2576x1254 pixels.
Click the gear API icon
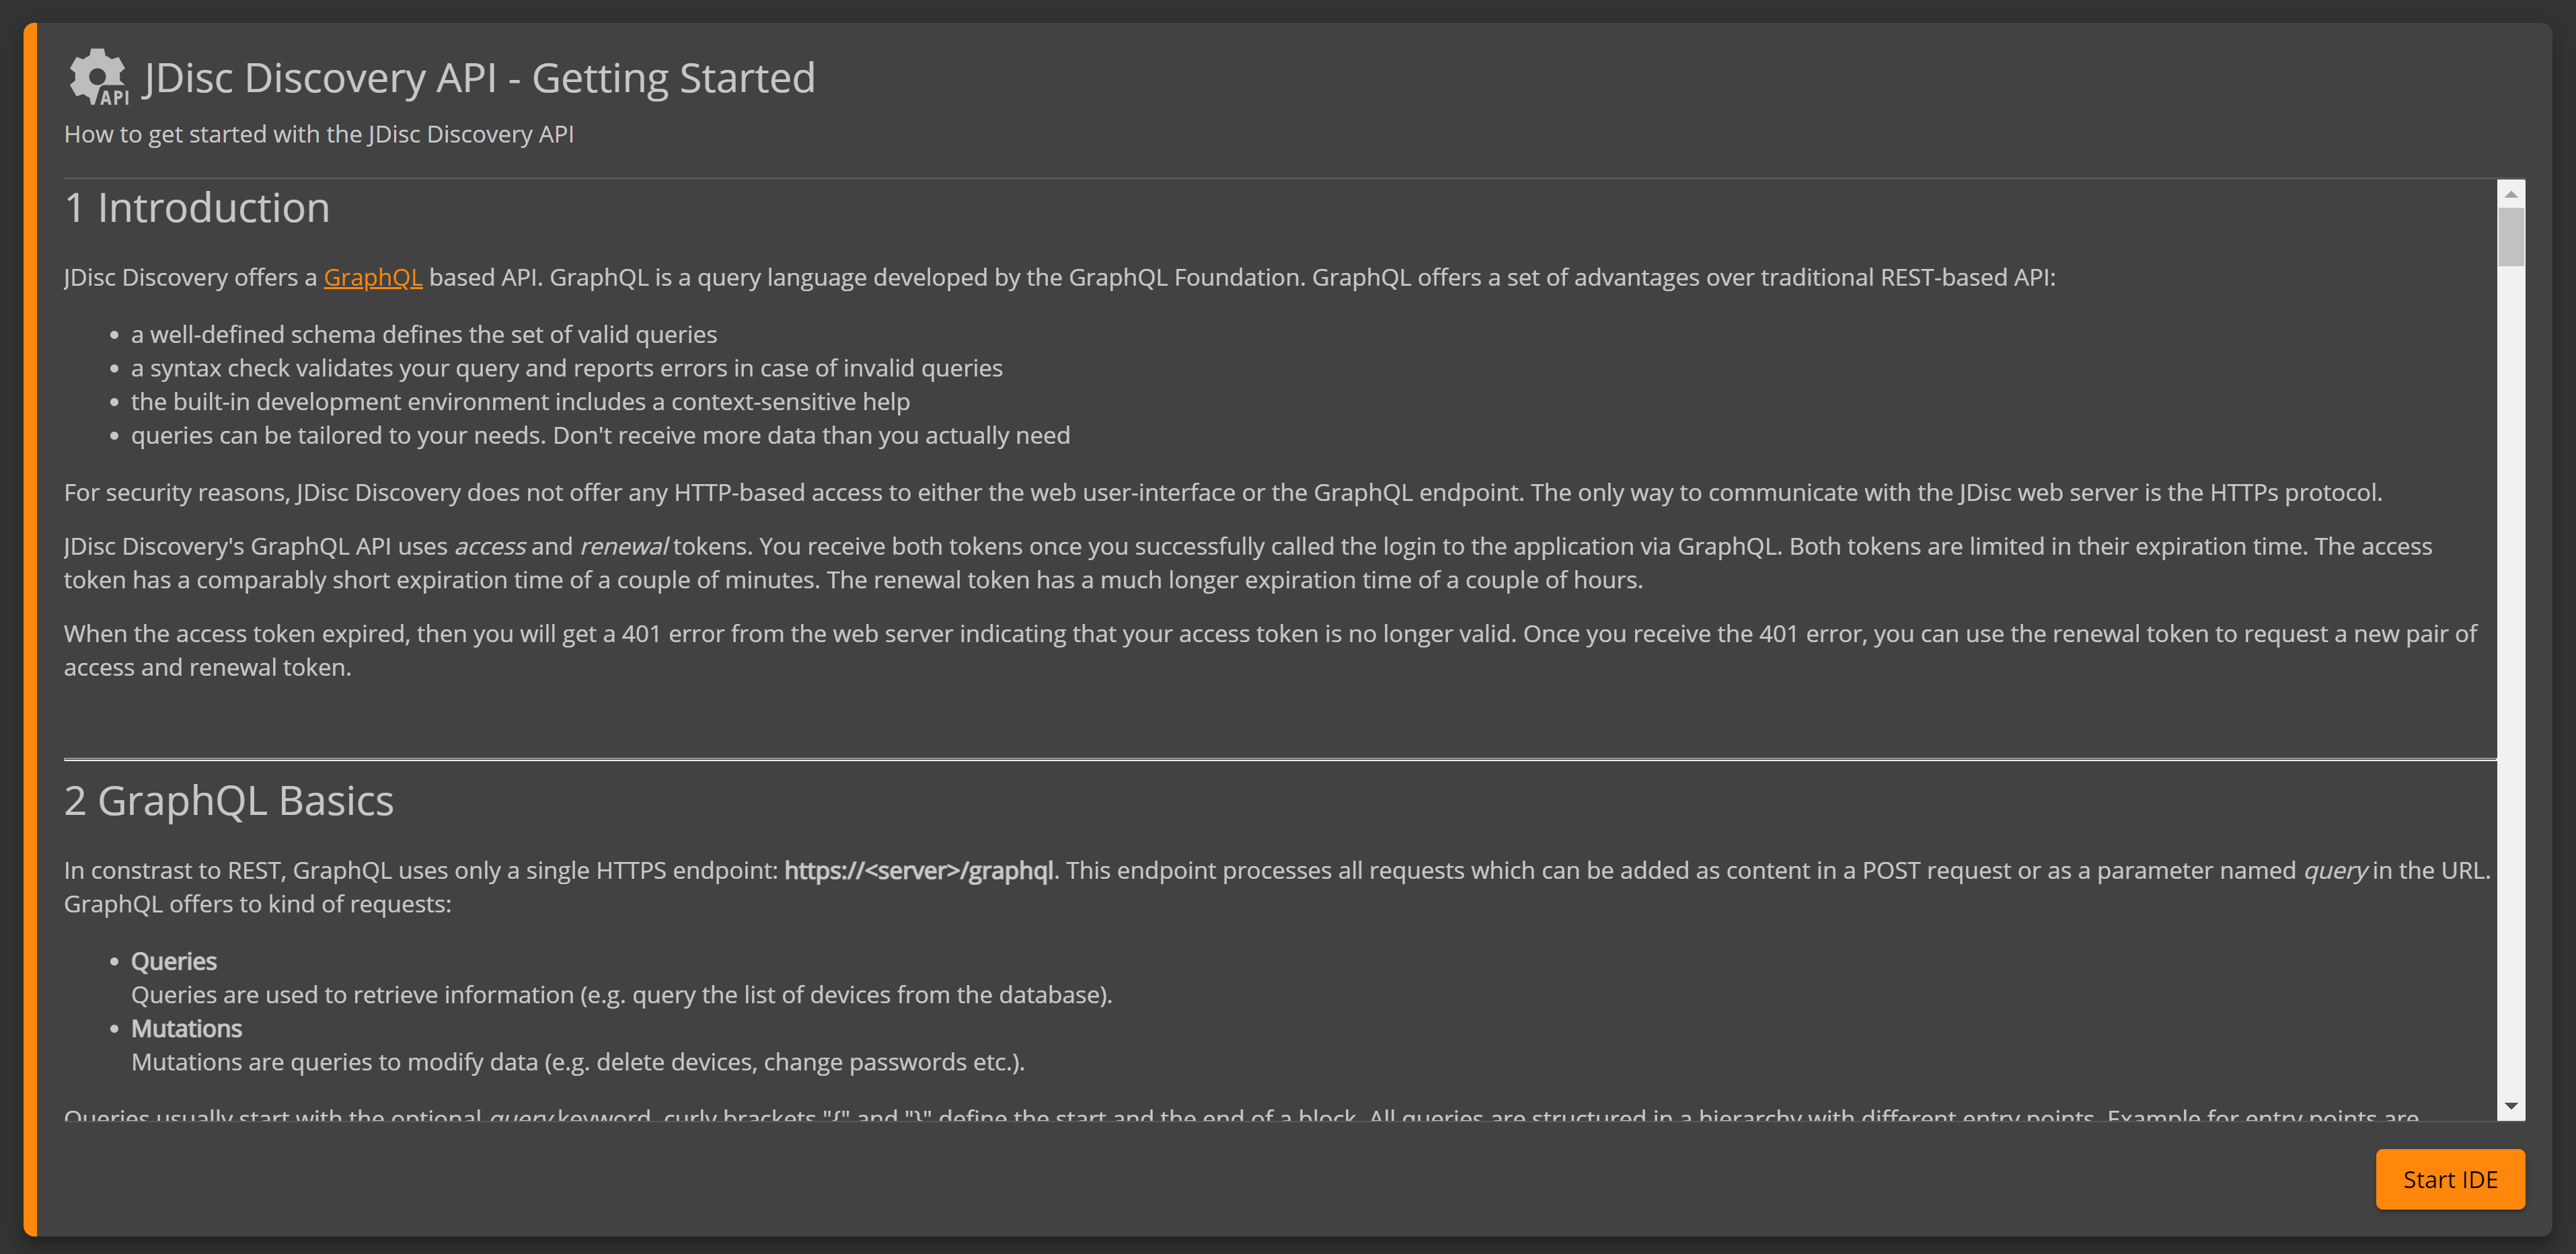coord(97,79)
